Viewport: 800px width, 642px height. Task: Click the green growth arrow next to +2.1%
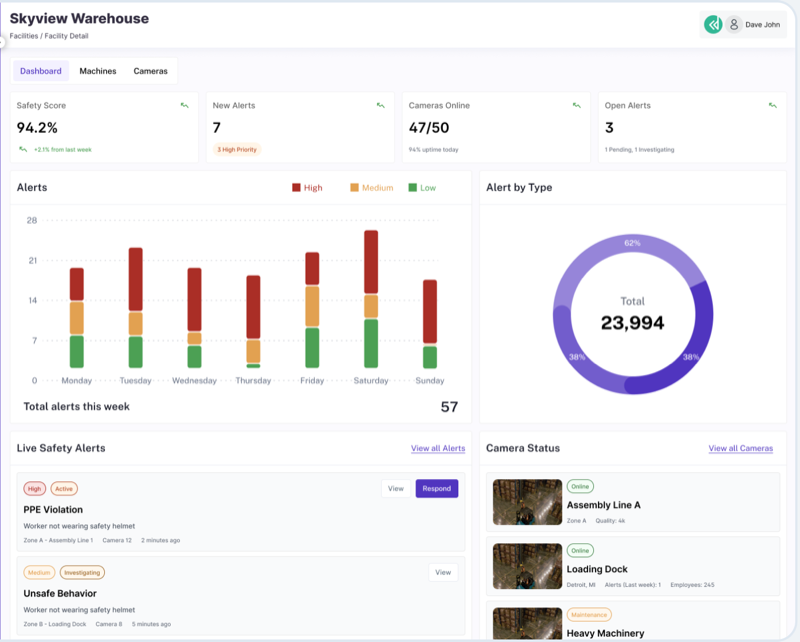[22, 147]
